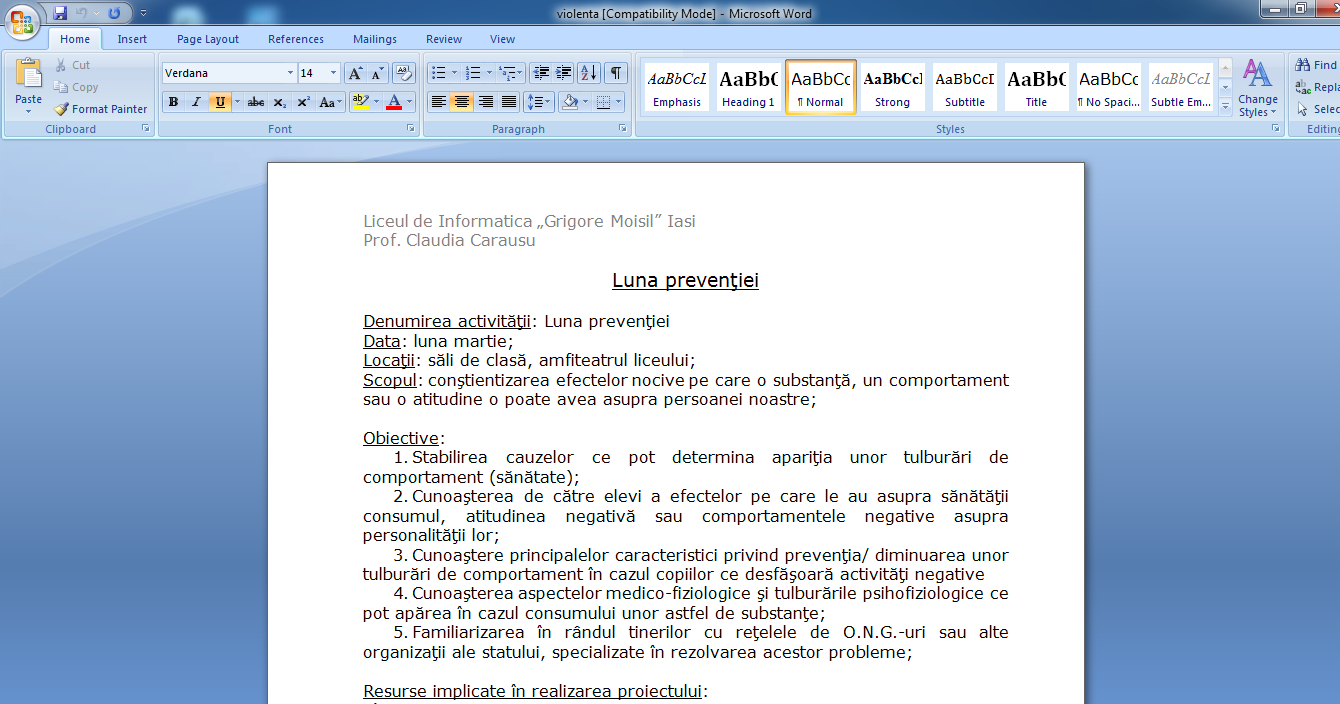Open the line spacing dropdown
The width and height of the screenshot is (1340, 704).
(x=540, y=102)
